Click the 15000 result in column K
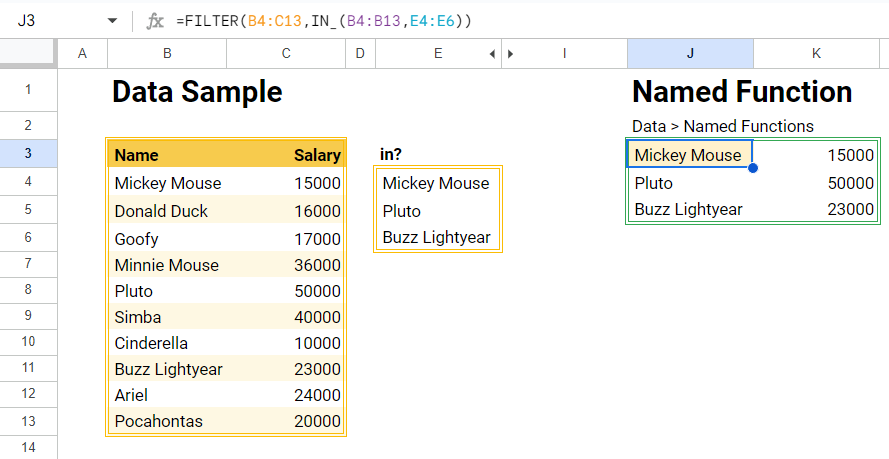This screenshot has height=459, width=889. pyautogui.click(x=816, y=154)
